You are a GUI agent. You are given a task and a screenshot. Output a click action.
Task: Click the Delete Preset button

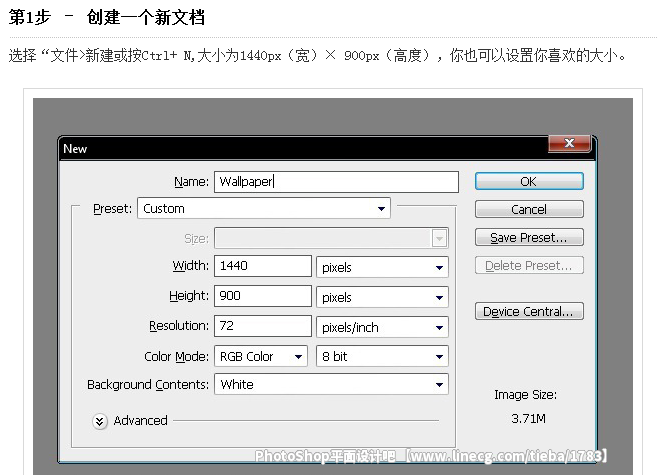click(x=529, y=265)
